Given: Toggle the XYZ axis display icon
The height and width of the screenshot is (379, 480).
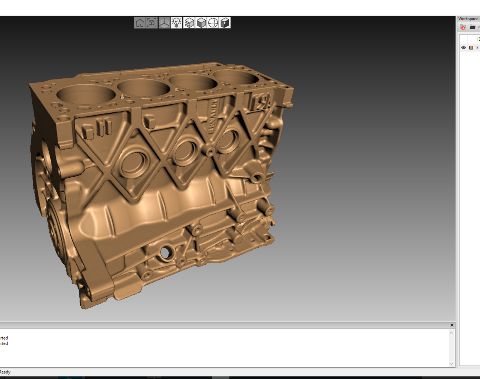Looking at the screenshot, I should click(164, 23).
